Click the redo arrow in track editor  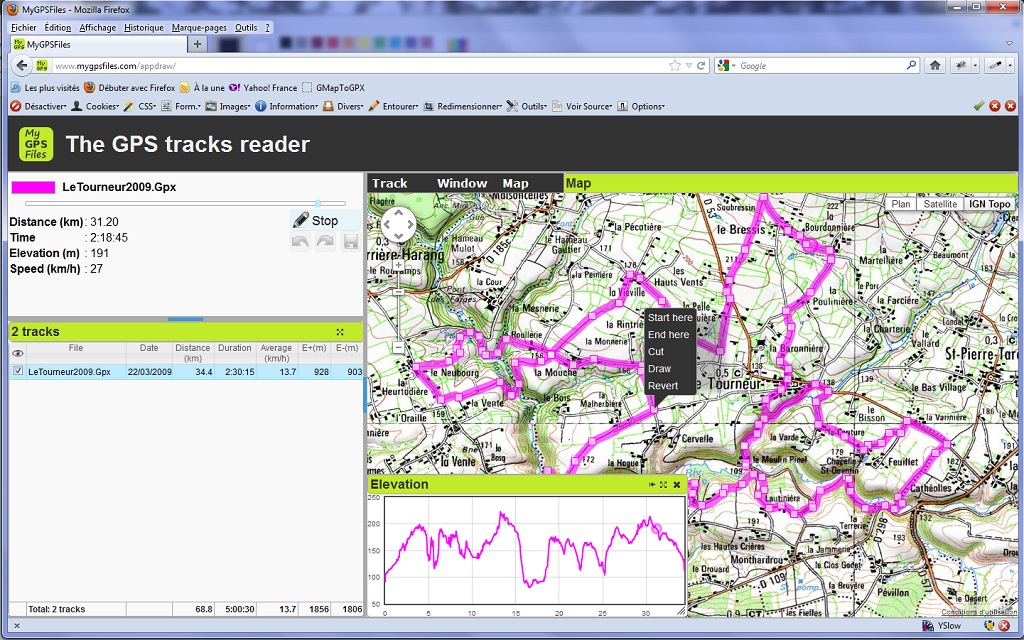coord(325,242)
